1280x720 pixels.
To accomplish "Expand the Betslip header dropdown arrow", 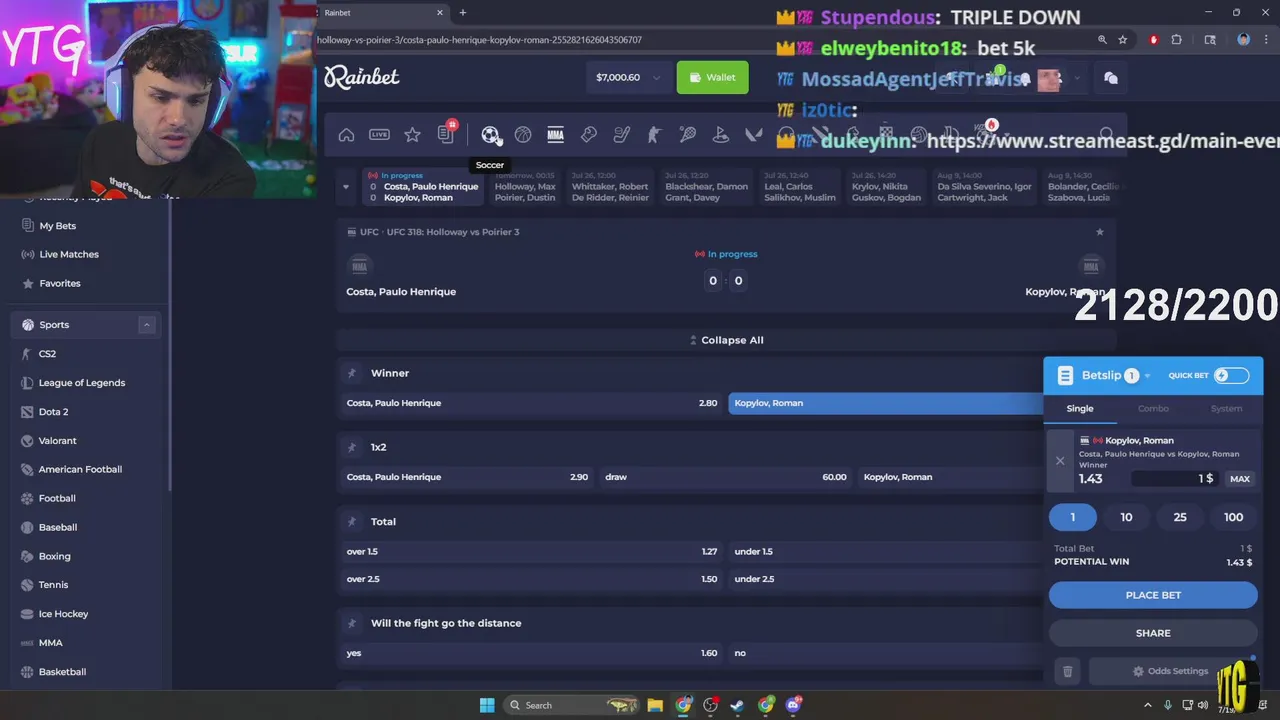I will 1147,376.
